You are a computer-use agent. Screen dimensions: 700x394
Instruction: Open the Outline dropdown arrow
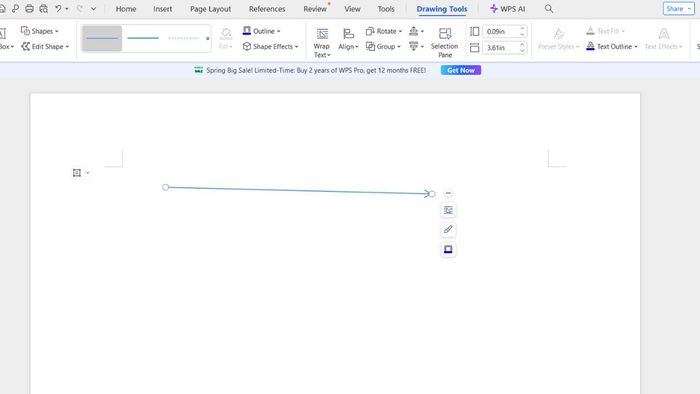279,31
